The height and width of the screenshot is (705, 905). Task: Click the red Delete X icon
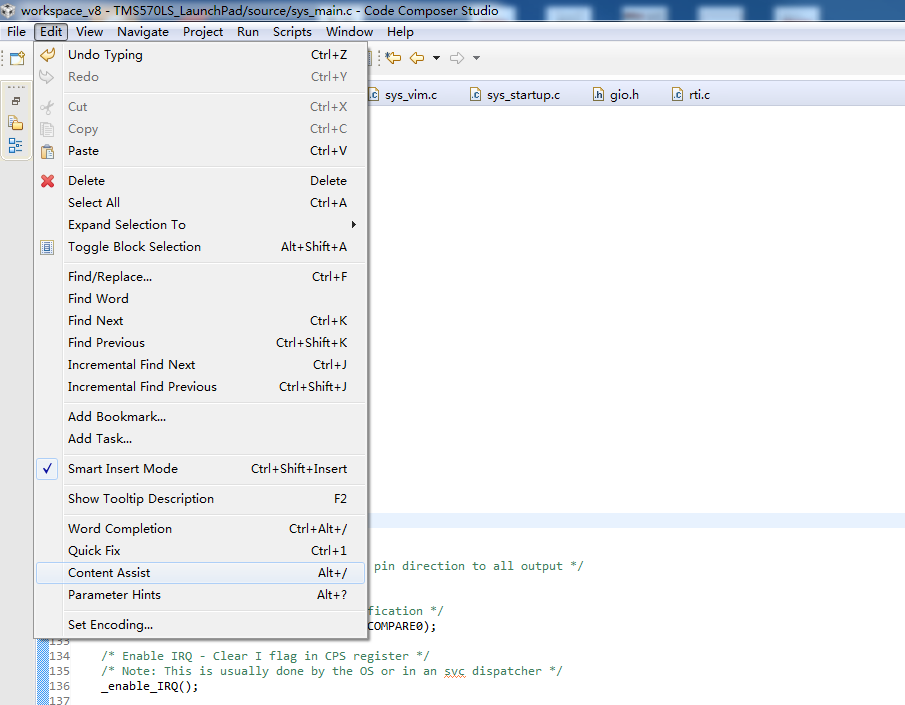click(47, 181)
